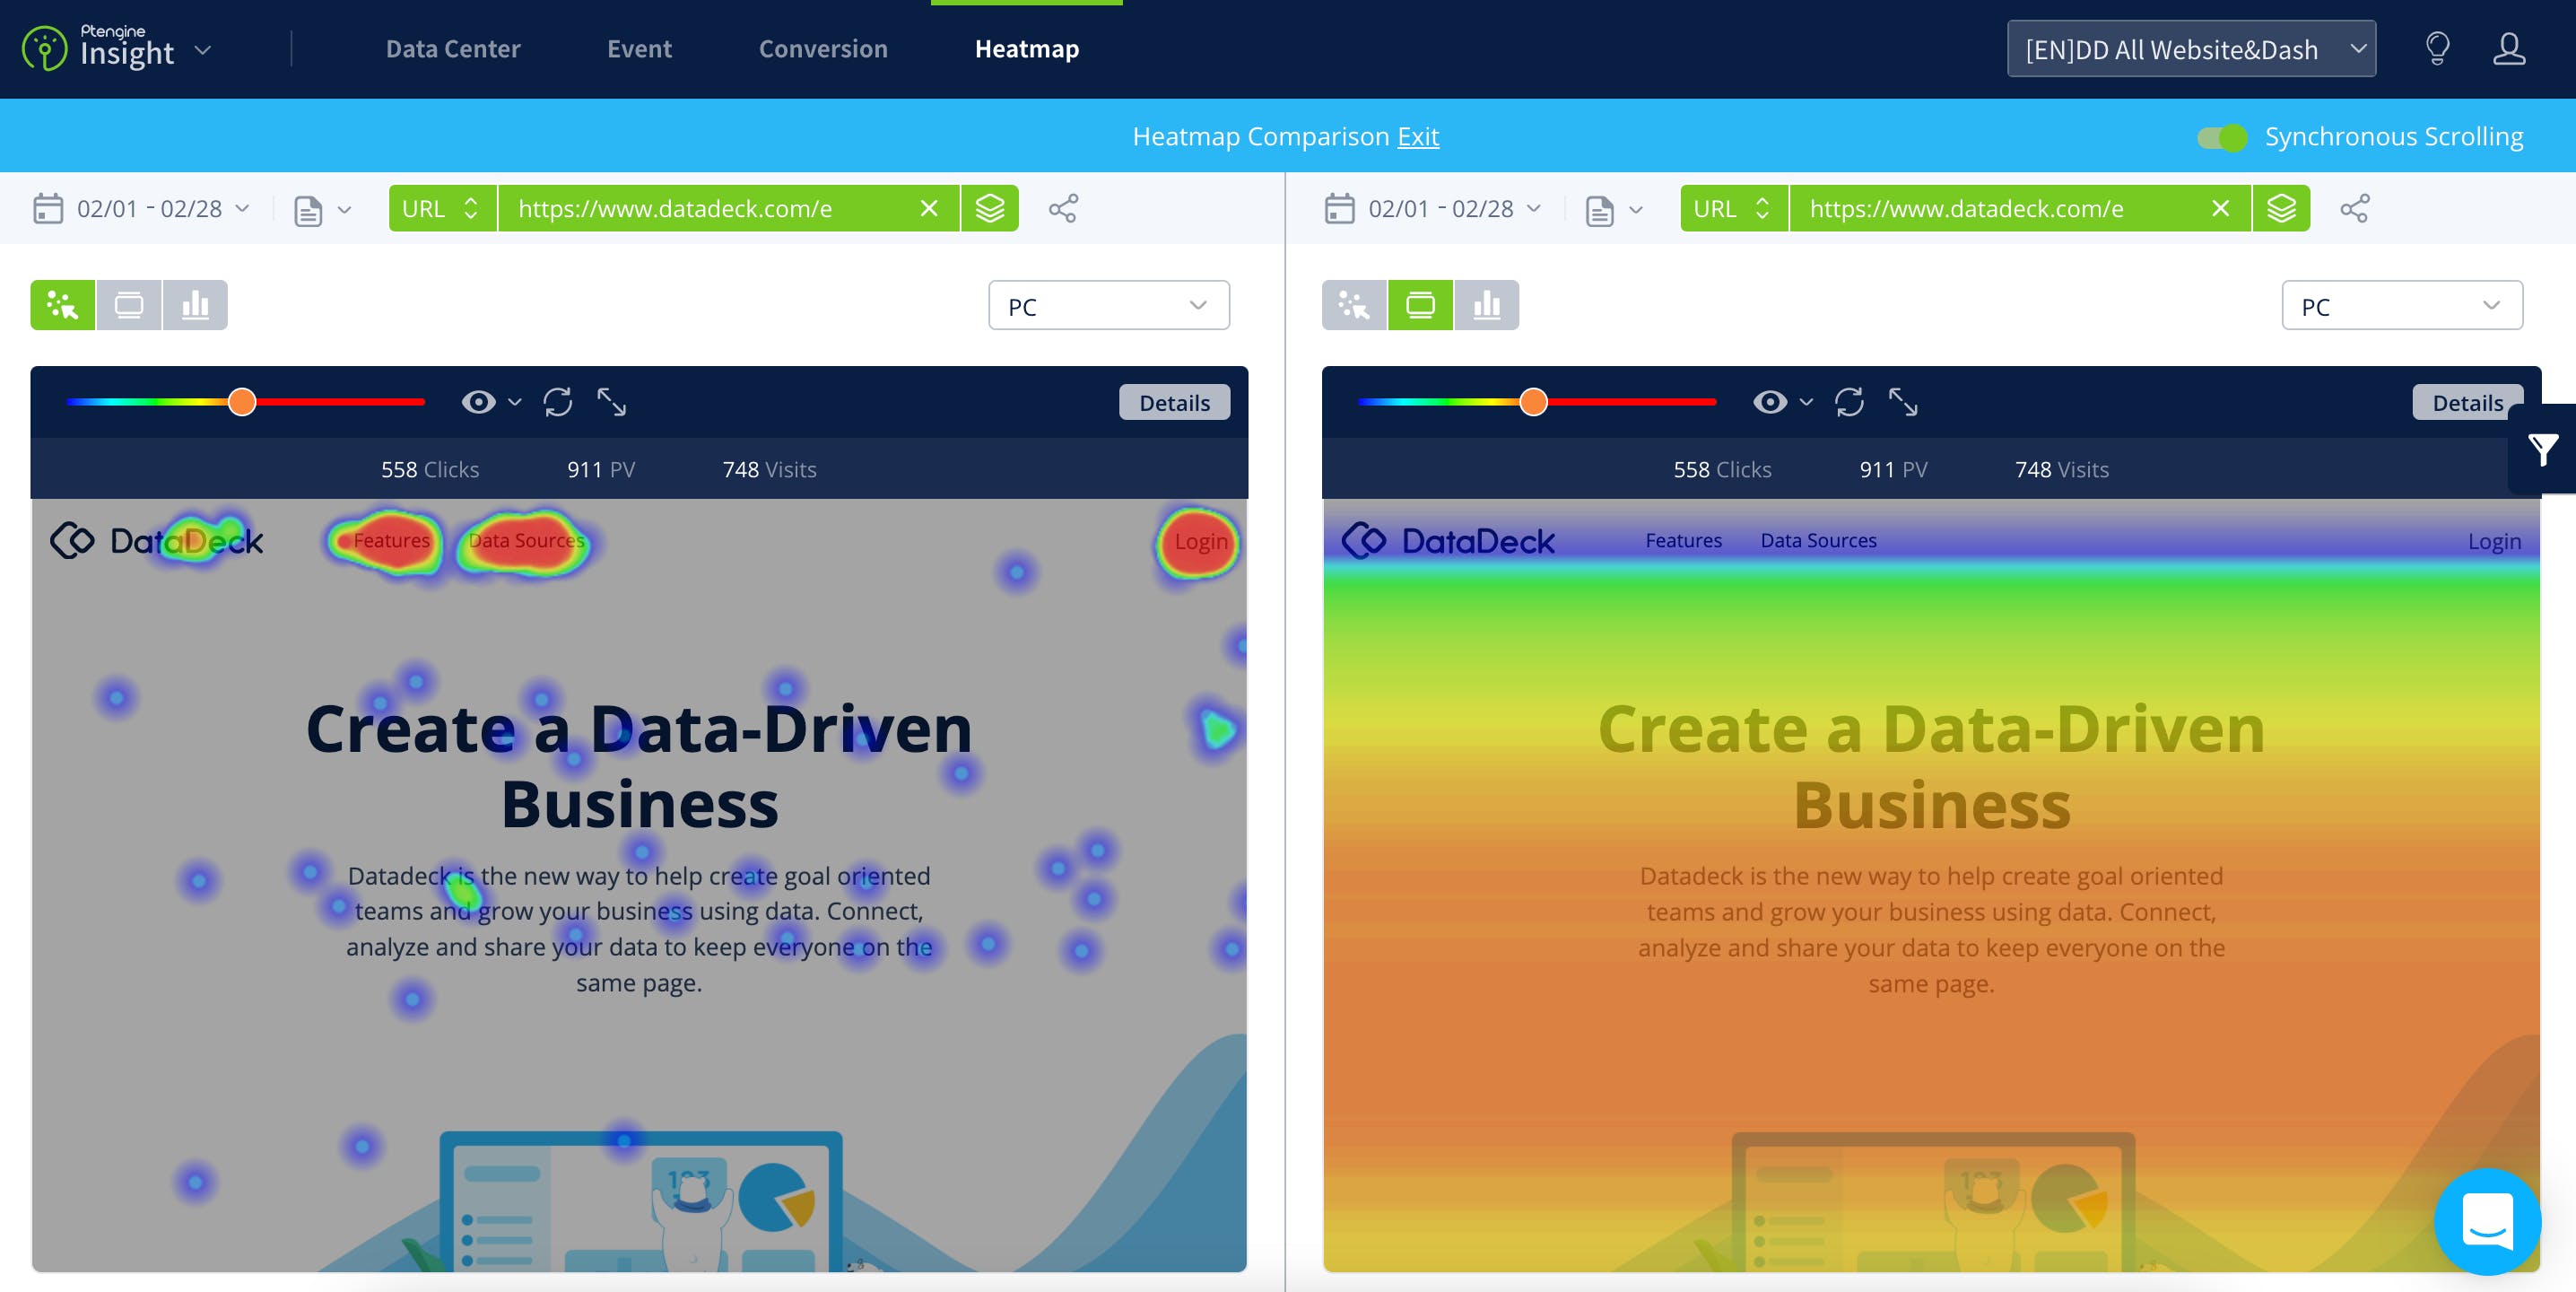Click the left heatmap Details button
This screenshot has height=1292, width=2576.
pos(1174,403)
